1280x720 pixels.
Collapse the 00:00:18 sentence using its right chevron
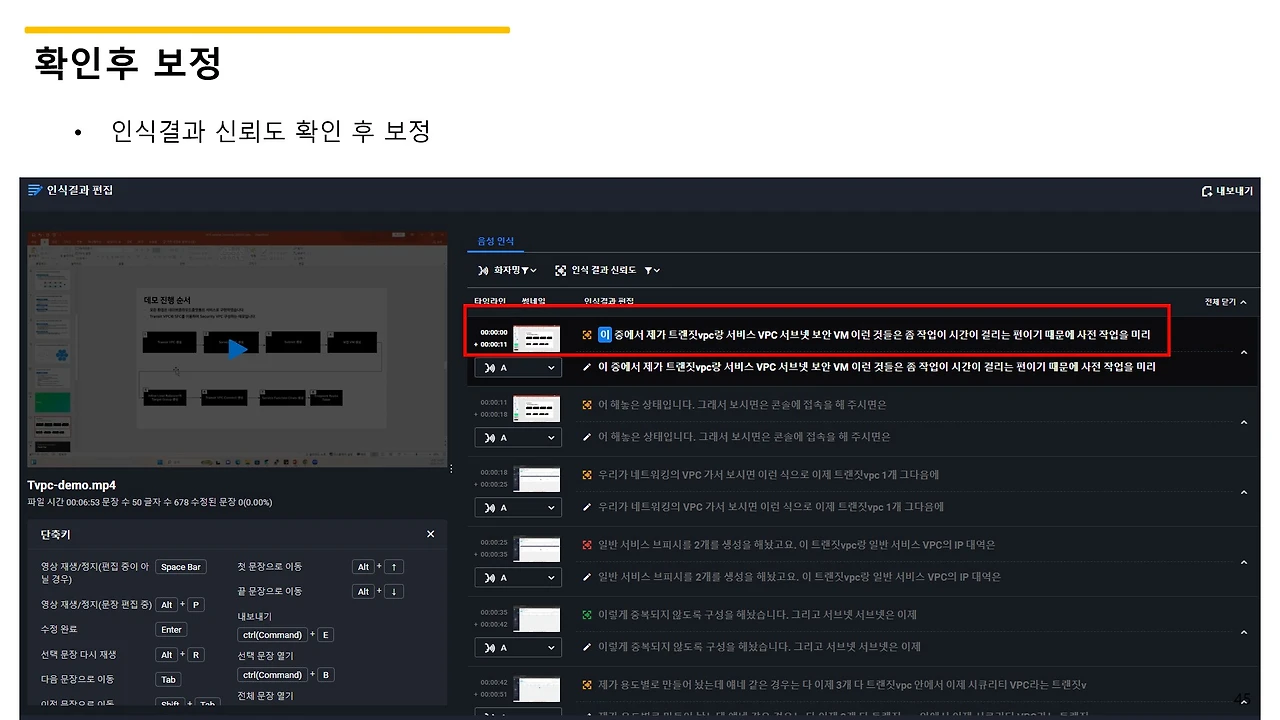click(x=1243, y=491)
